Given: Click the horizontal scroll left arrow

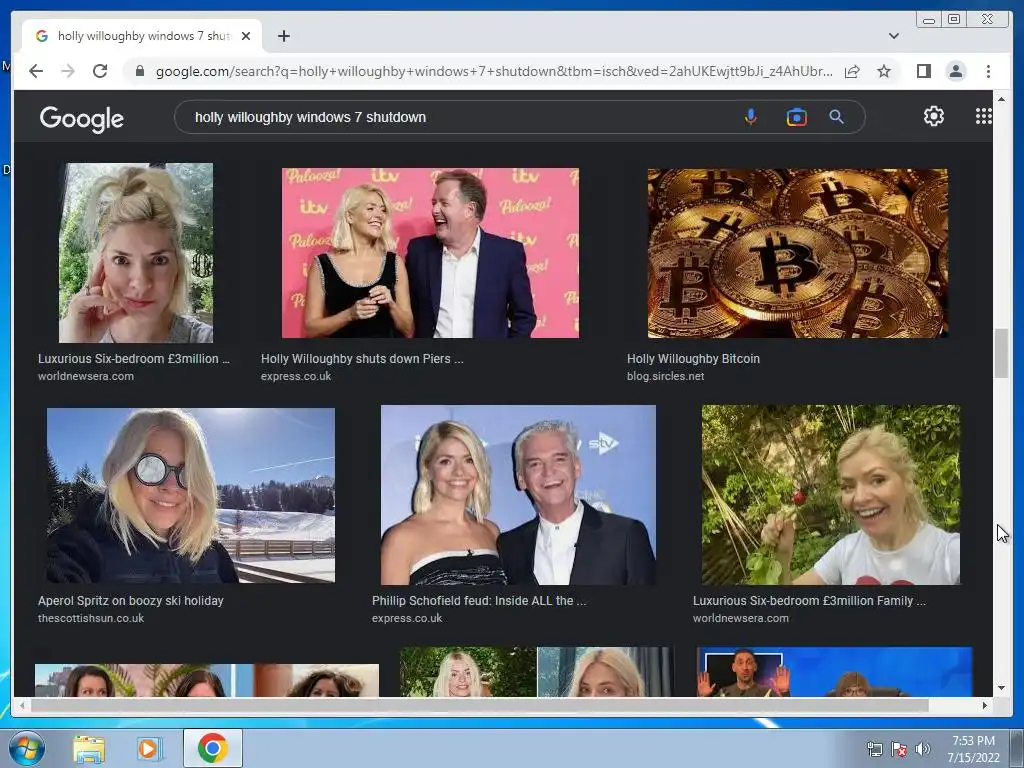Looking at the screenshot, I should point(22,705).
